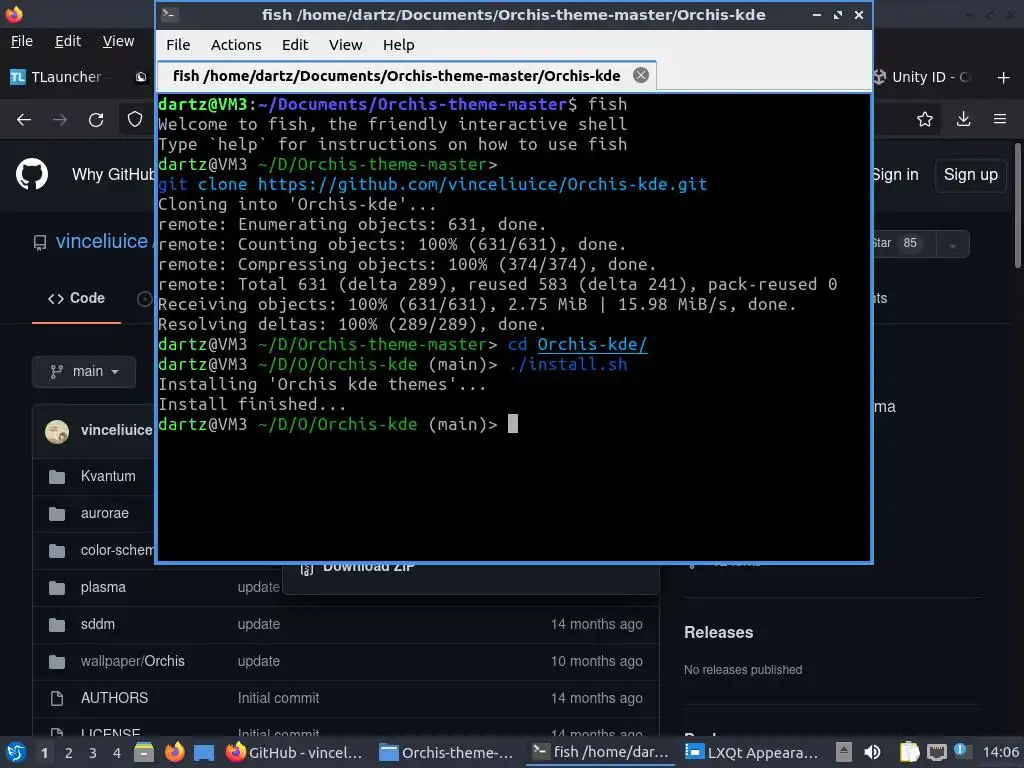Open the Firefox downloads panel
This screenshot has width=1024, height=768.
click(963, 119)
